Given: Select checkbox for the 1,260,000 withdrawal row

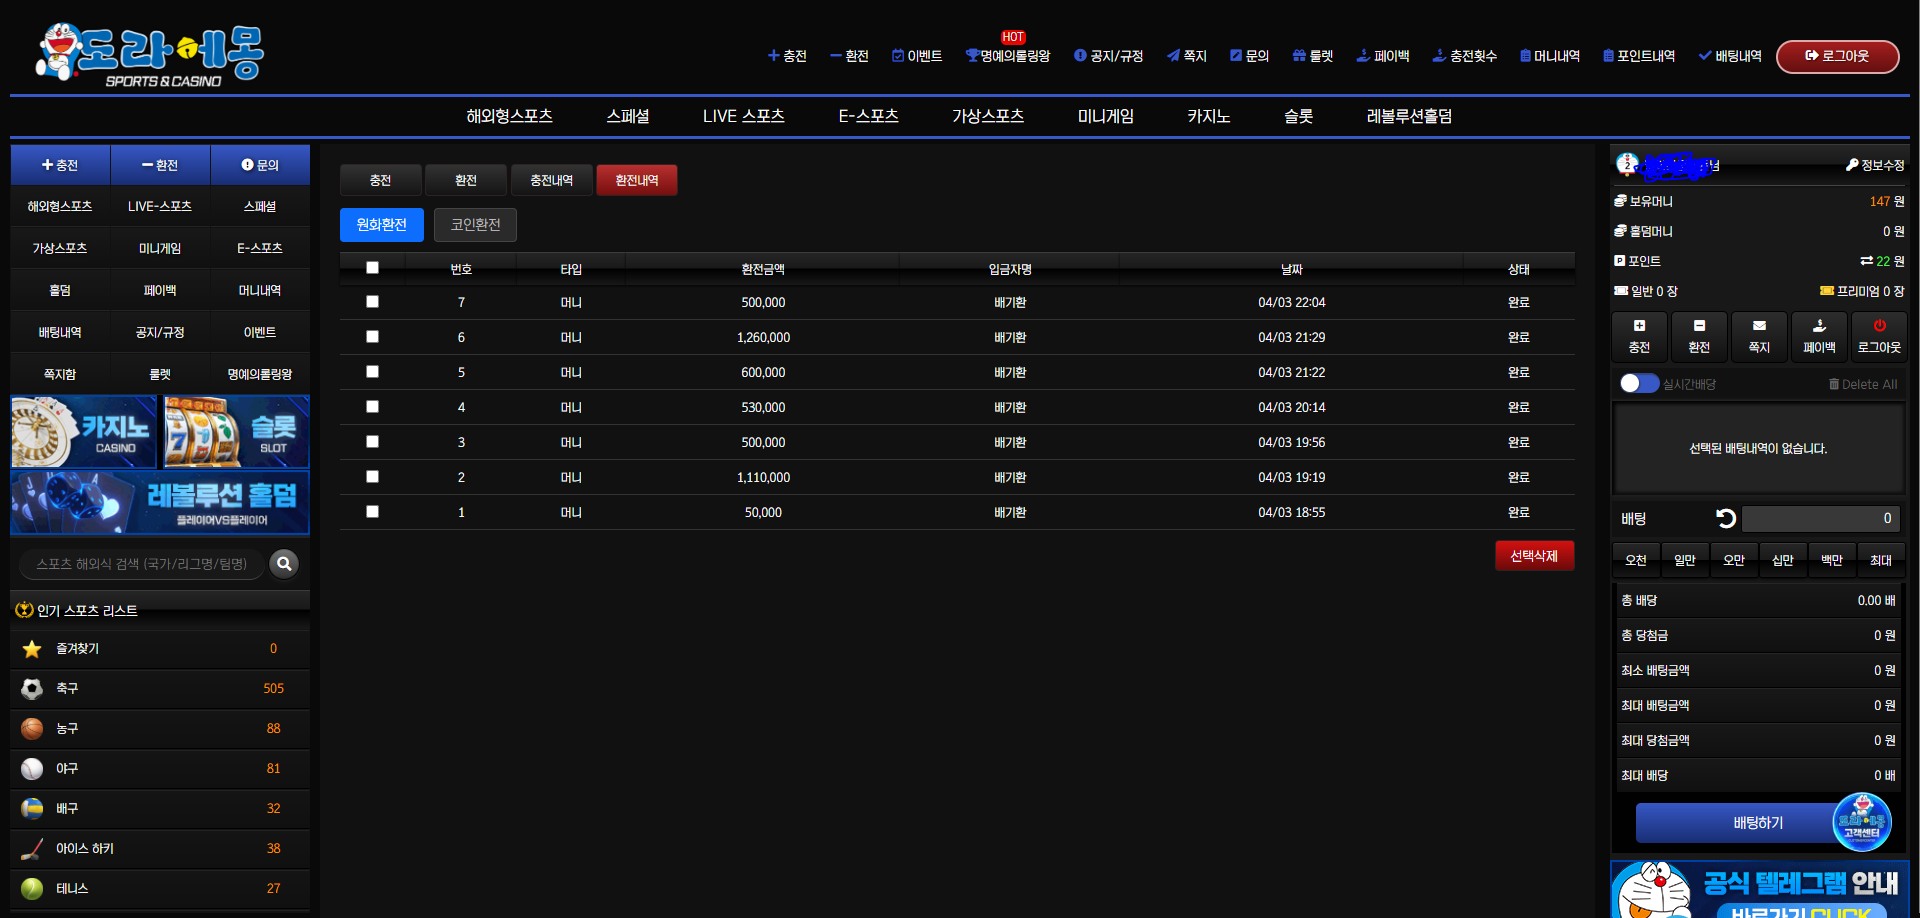Looking at the screenshot, I should pyautogui.click(x=372, y=337).
